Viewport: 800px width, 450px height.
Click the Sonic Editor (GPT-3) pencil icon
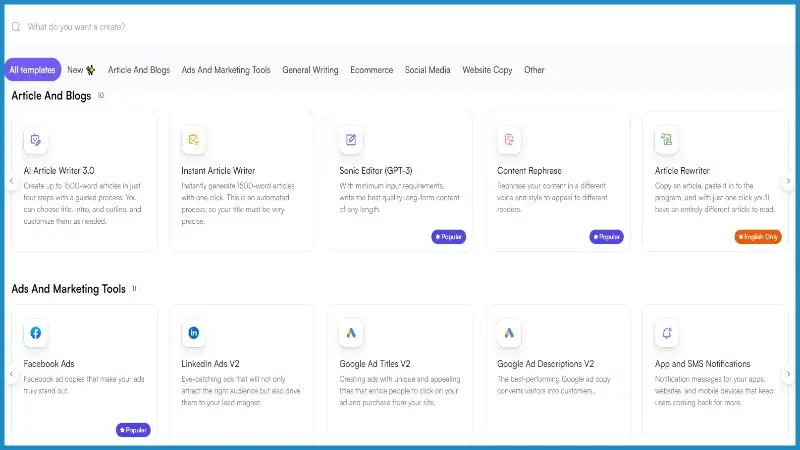coord(351,140)
